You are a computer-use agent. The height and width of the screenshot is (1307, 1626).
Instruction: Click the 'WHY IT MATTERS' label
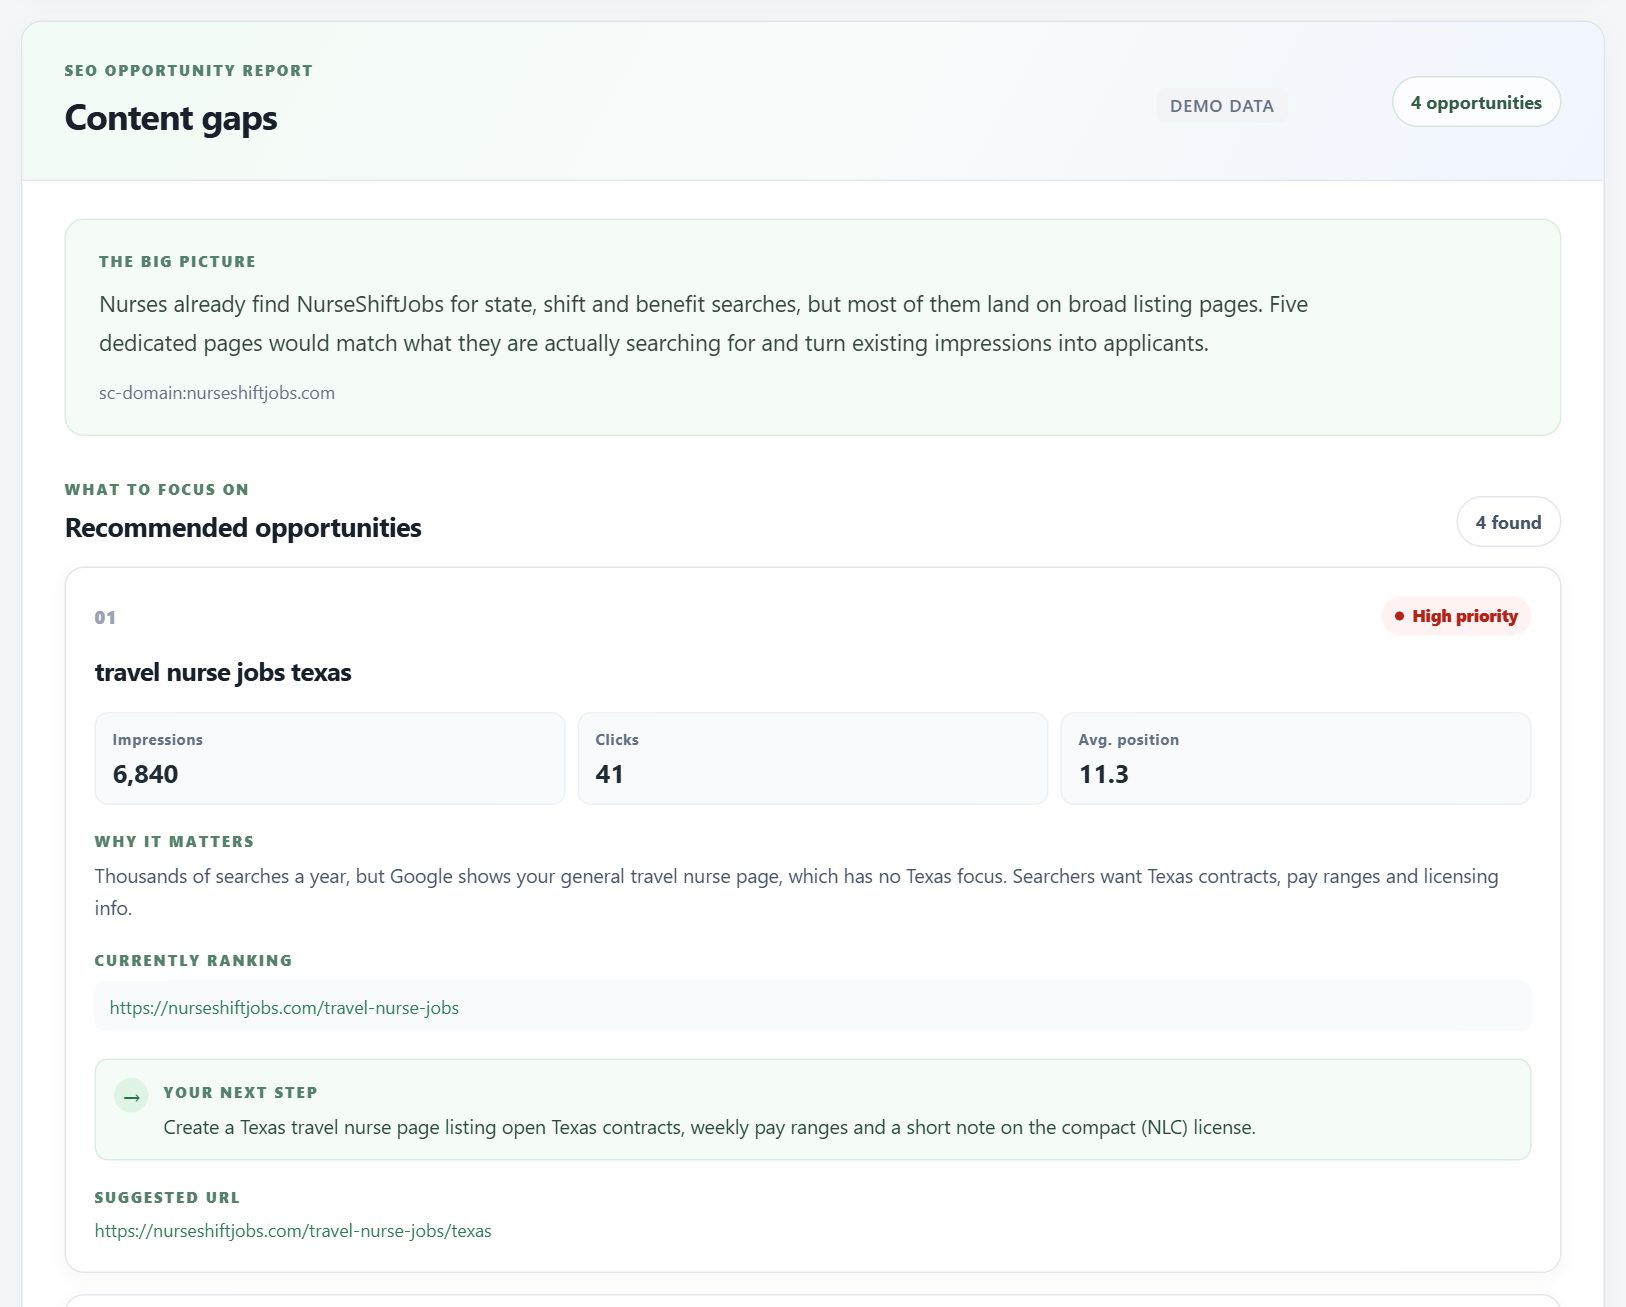click(x=175, y=842)
